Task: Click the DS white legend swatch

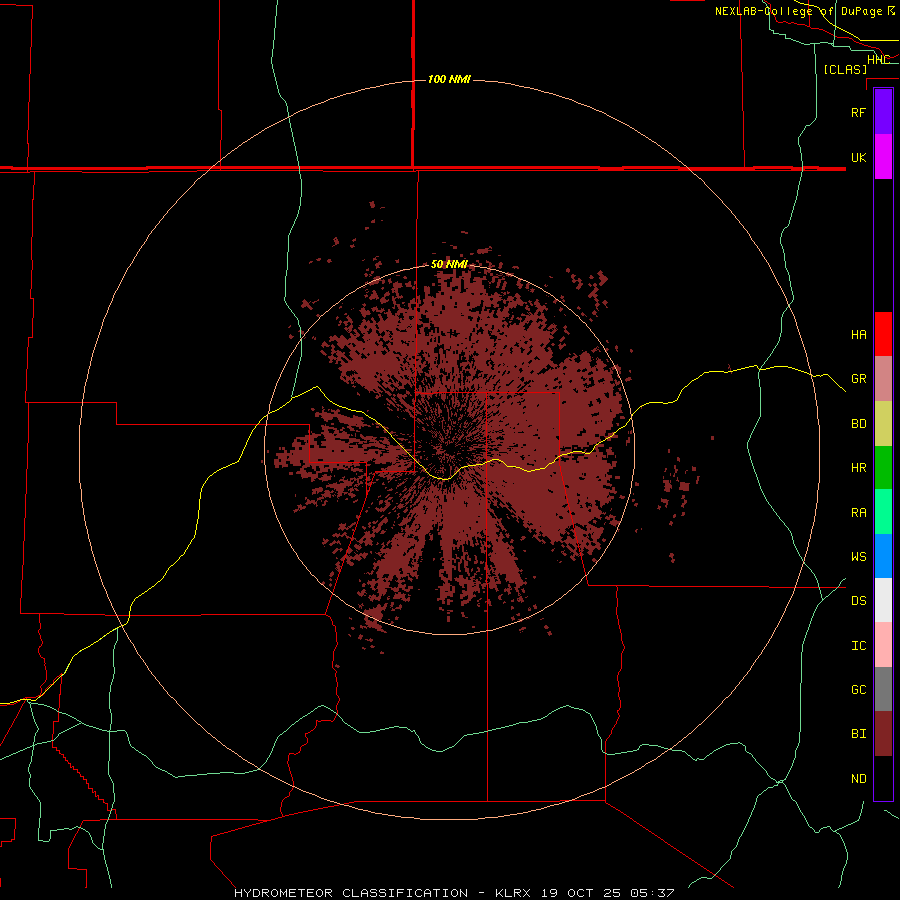Action: [x=883, y=600]
